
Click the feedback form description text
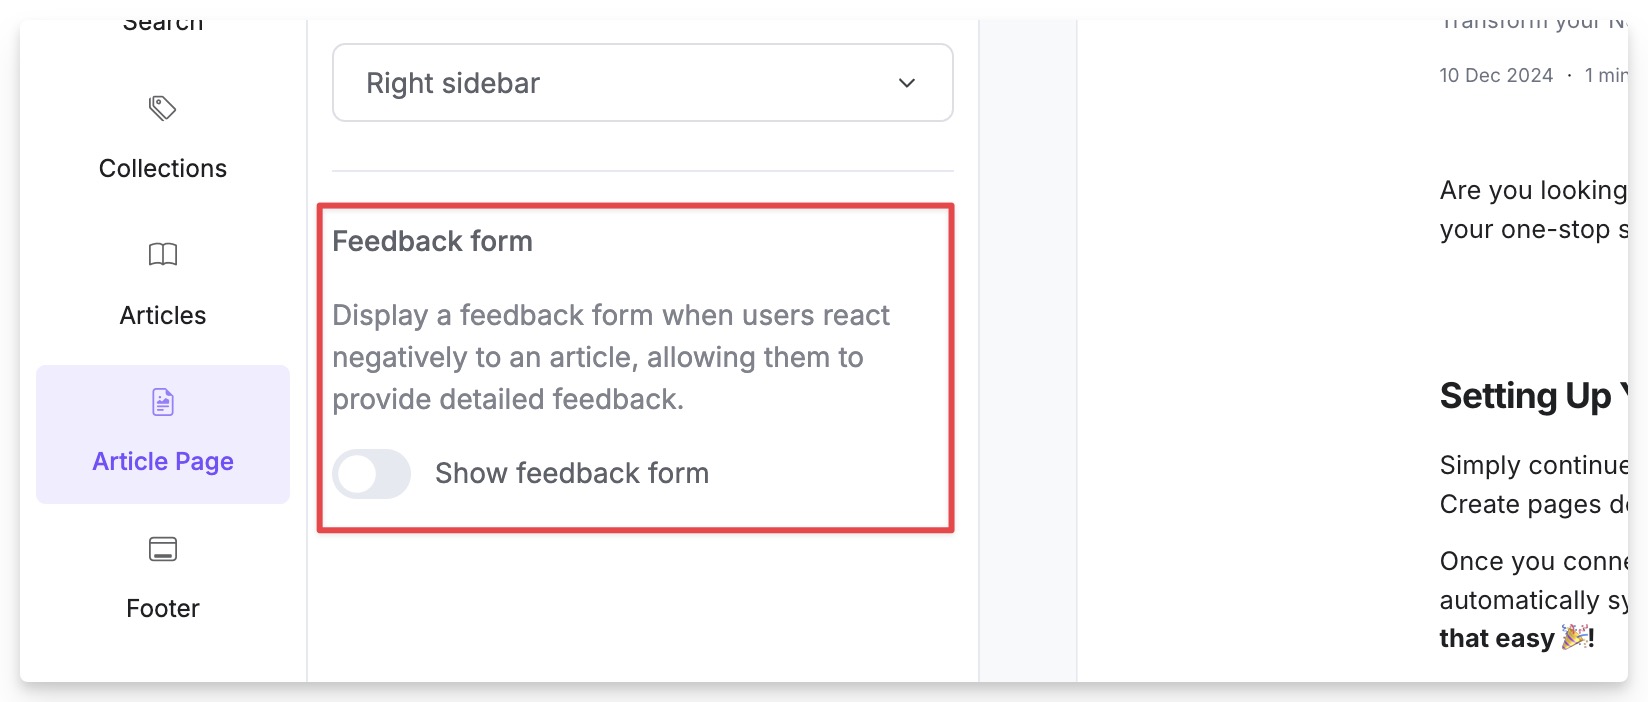tap(611, 357)
